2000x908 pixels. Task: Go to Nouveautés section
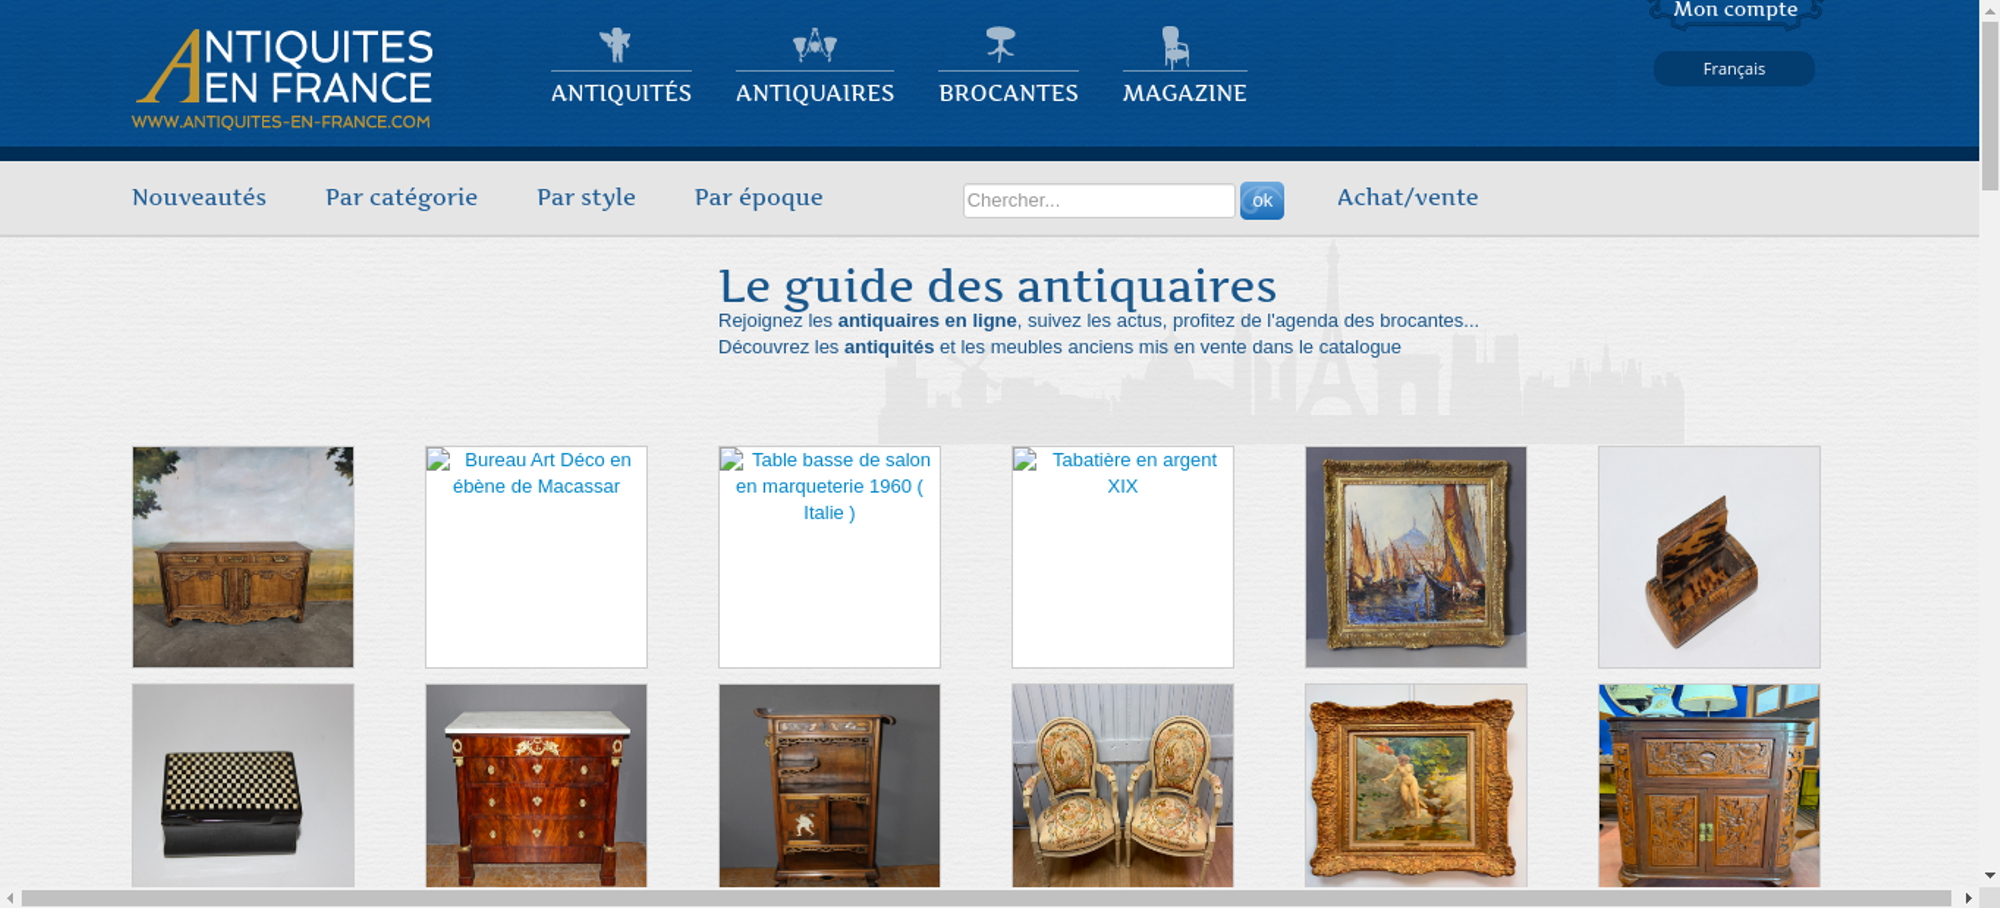tap(199, 197)
